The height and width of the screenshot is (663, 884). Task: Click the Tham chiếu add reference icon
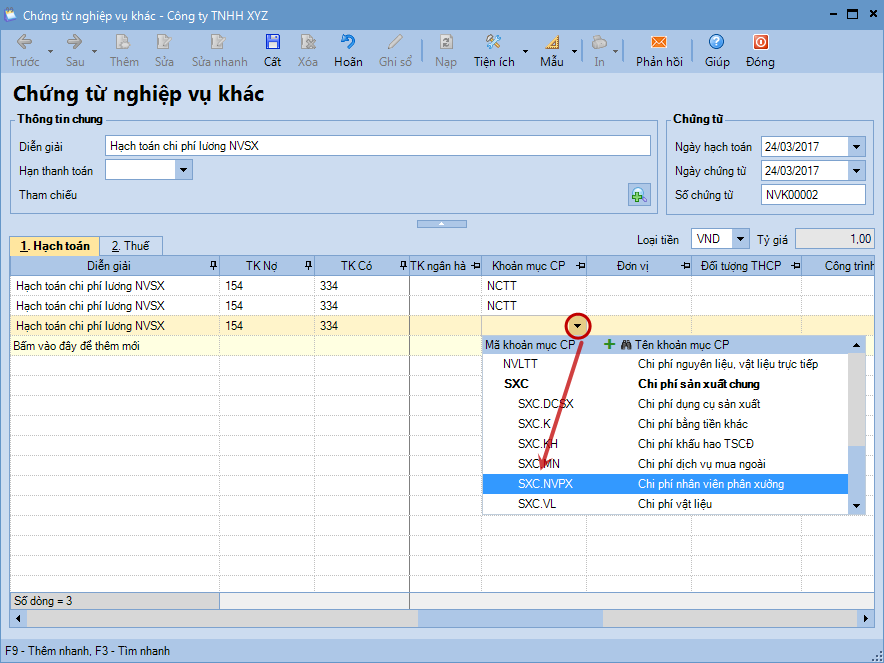(x=639, y=195)
